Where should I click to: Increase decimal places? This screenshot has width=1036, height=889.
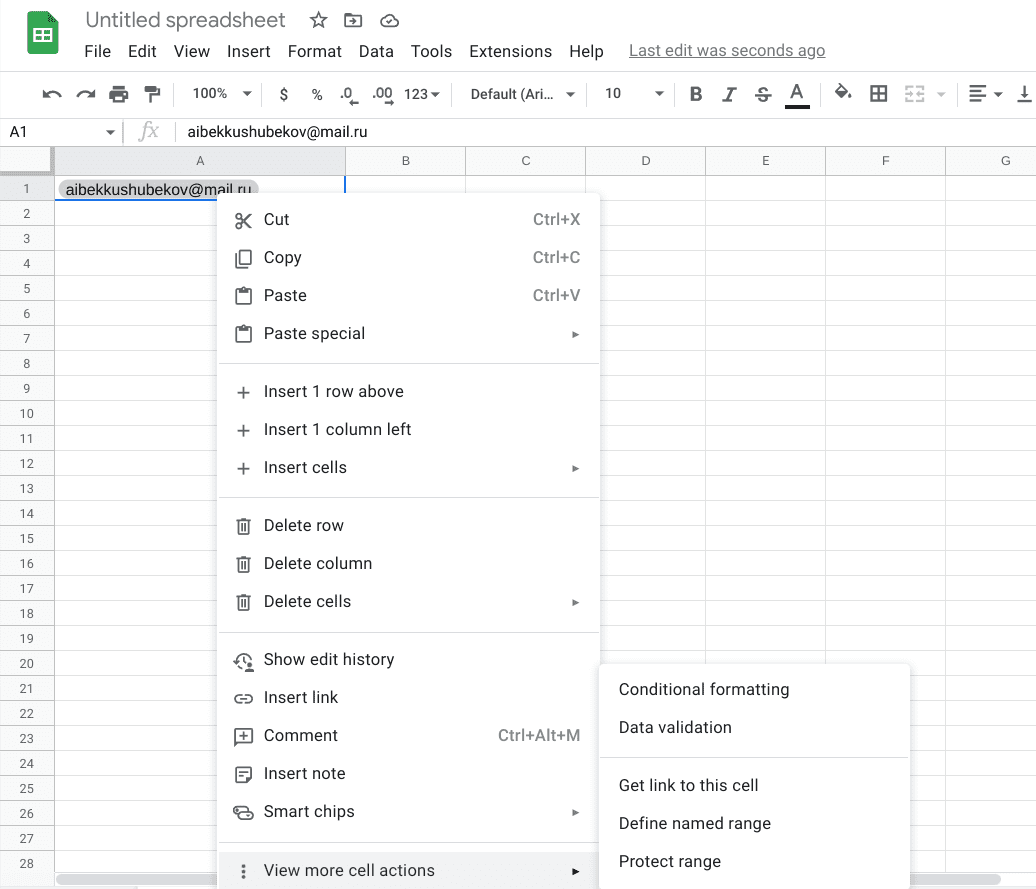[383, 95]
